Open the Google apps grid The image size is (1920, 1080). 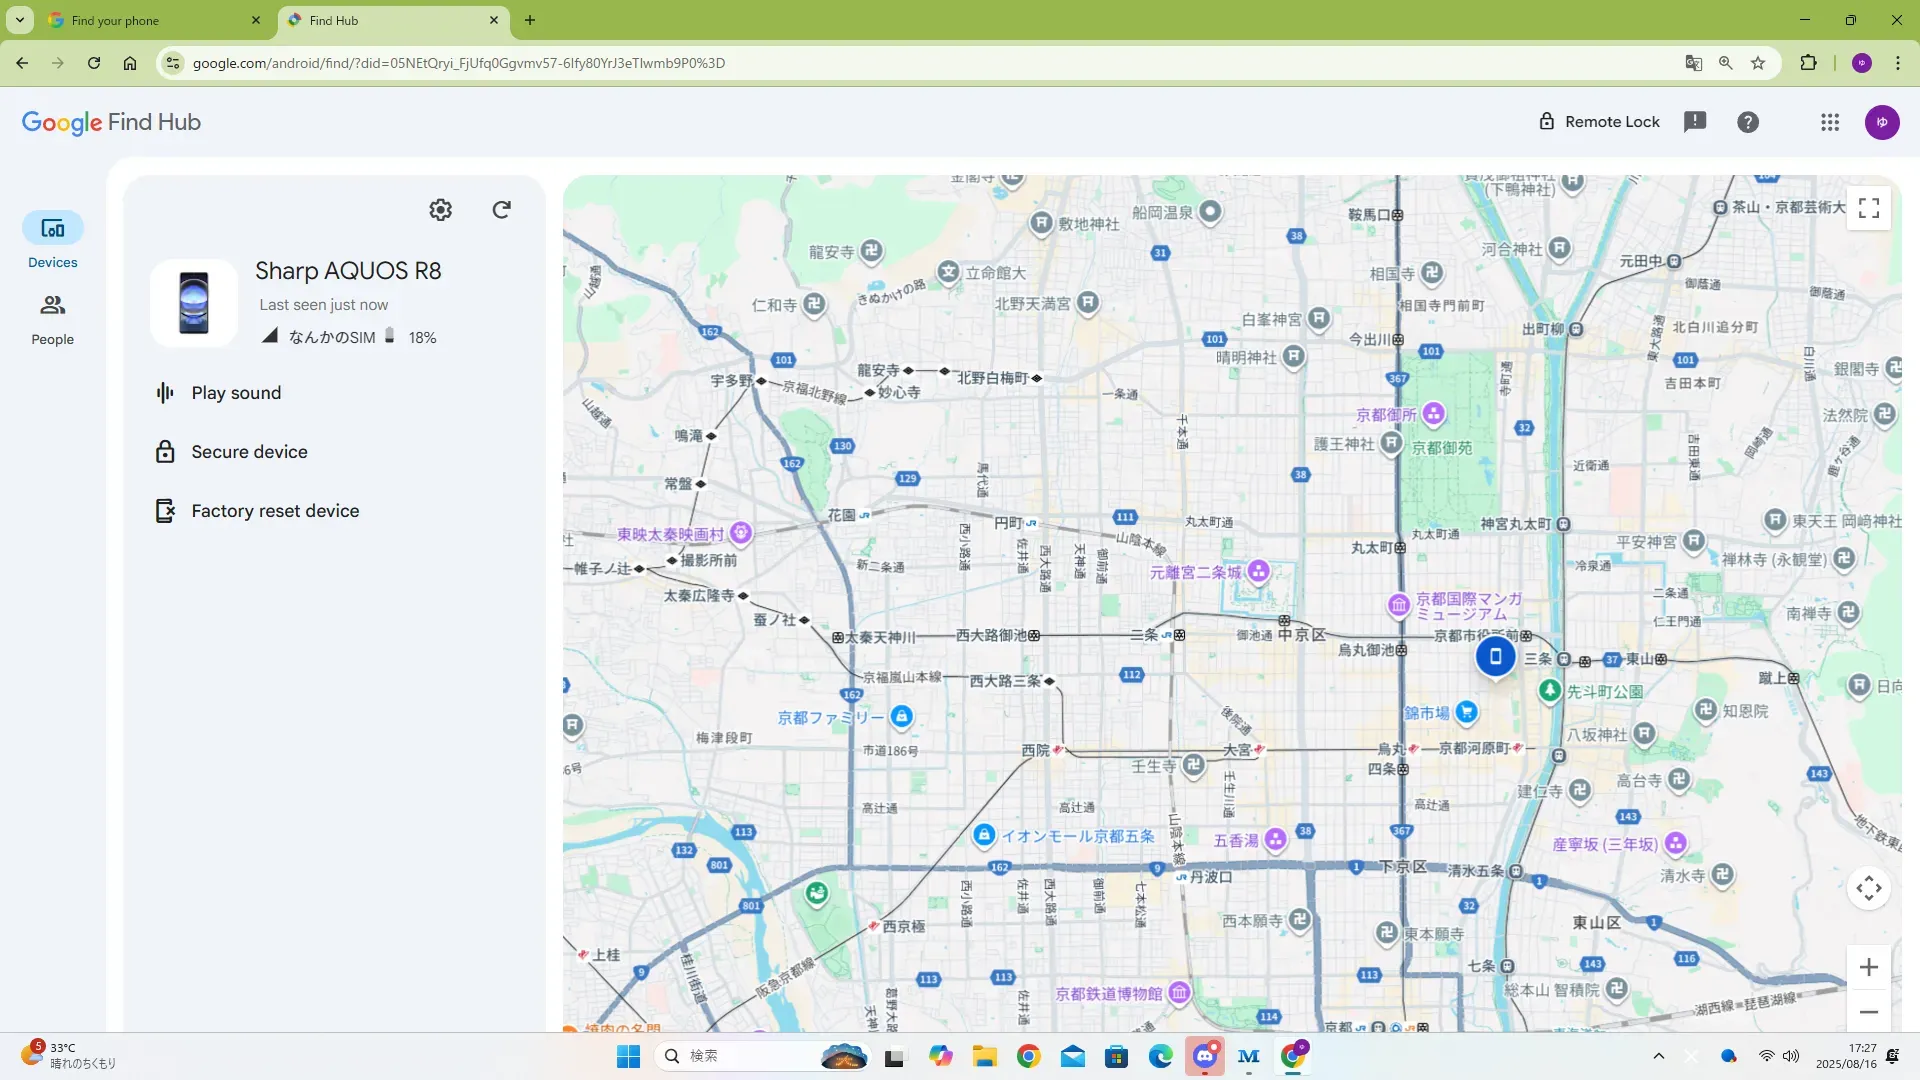coord(1829,122)
